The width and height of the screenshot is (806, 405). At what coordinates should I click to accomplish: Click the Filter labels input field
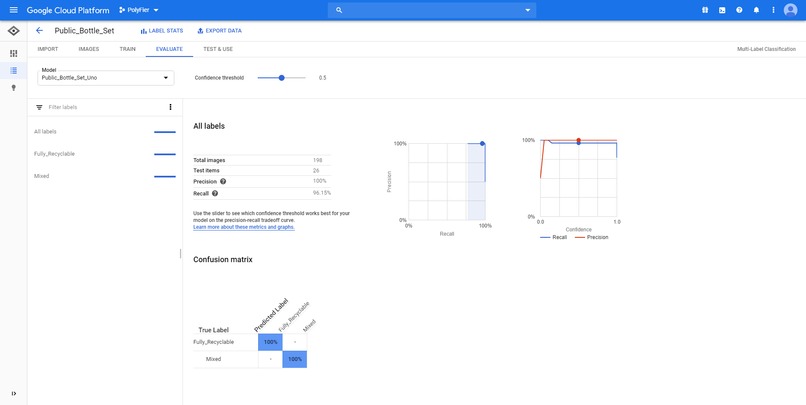[103, 107]
